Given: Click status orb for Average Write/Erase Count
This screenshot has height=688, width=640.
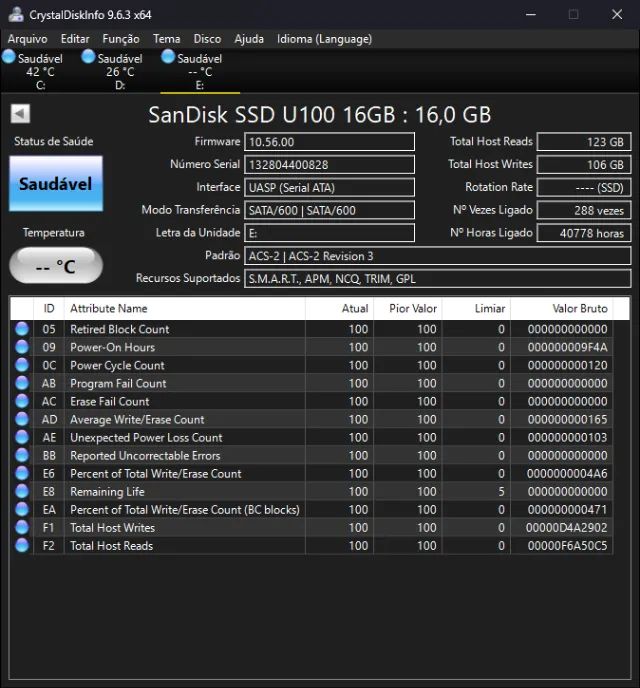Looking at the screenshot, I should click(x=22, y=419).
